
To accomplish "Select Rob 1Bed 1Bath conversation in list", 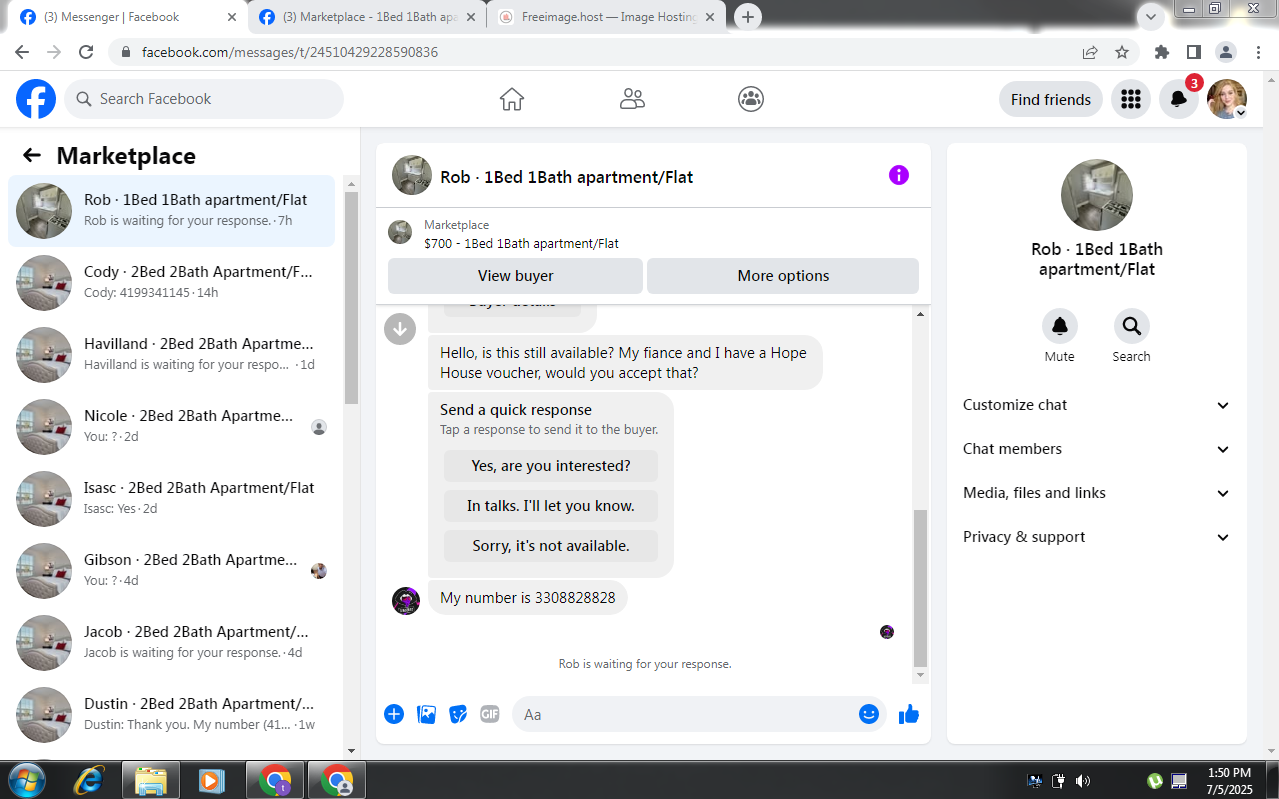I will 172,210.
